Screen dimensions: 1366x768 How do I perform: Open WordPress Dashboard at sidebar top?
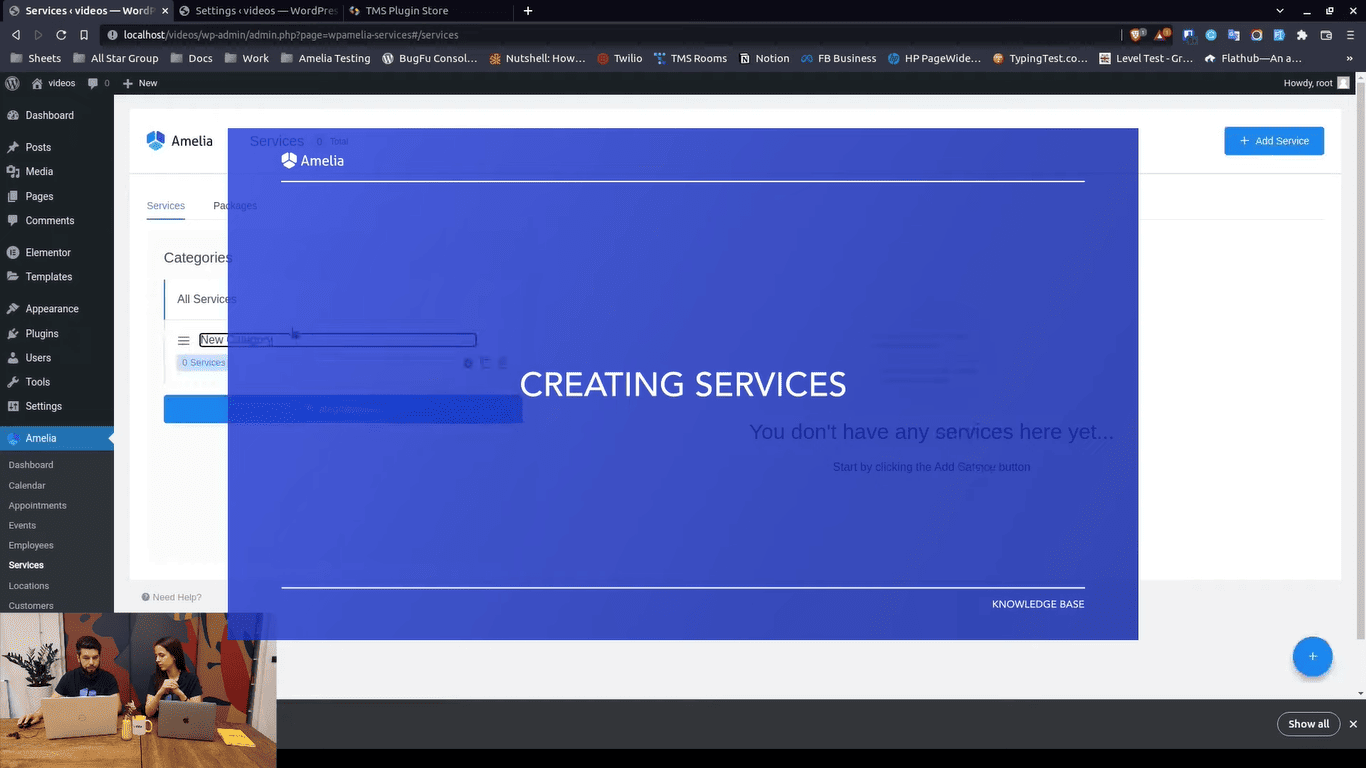(x=50, y=116)
